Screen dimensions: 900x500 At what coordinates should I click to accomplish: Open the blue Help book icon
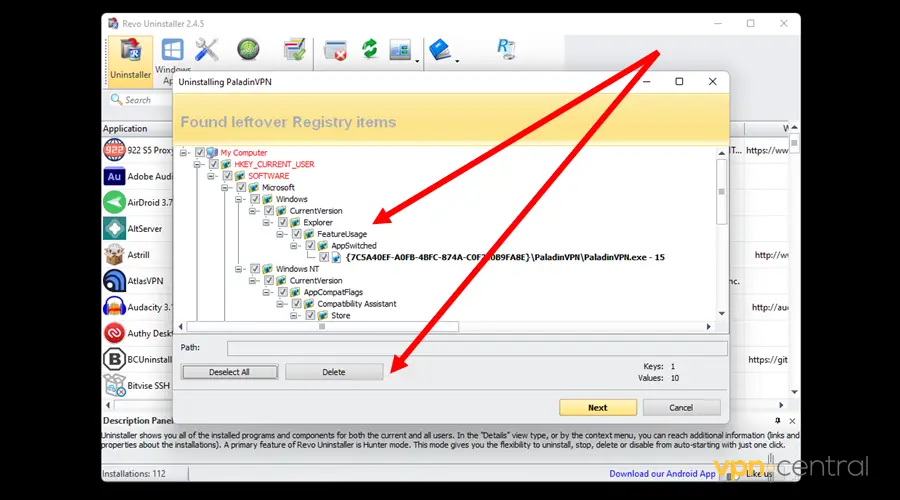coord(440,50)
